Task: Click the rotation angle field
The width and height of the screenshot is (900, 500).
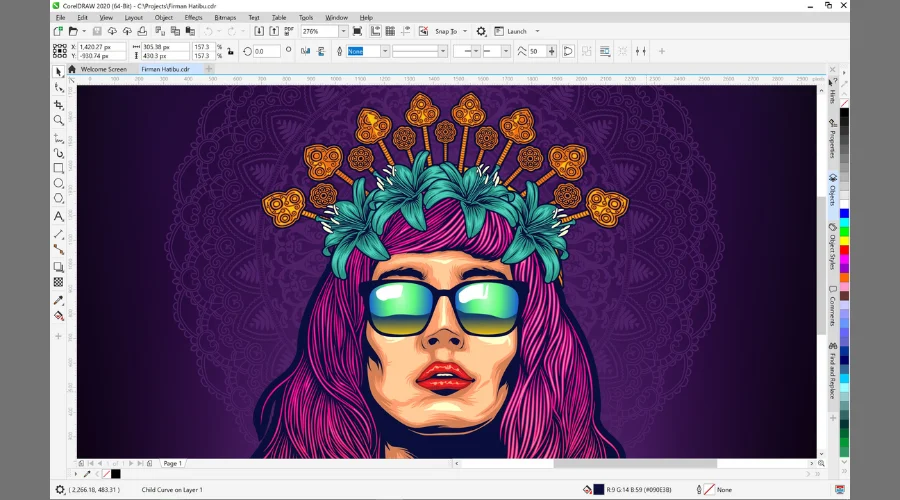Action: tap(266, 51)
